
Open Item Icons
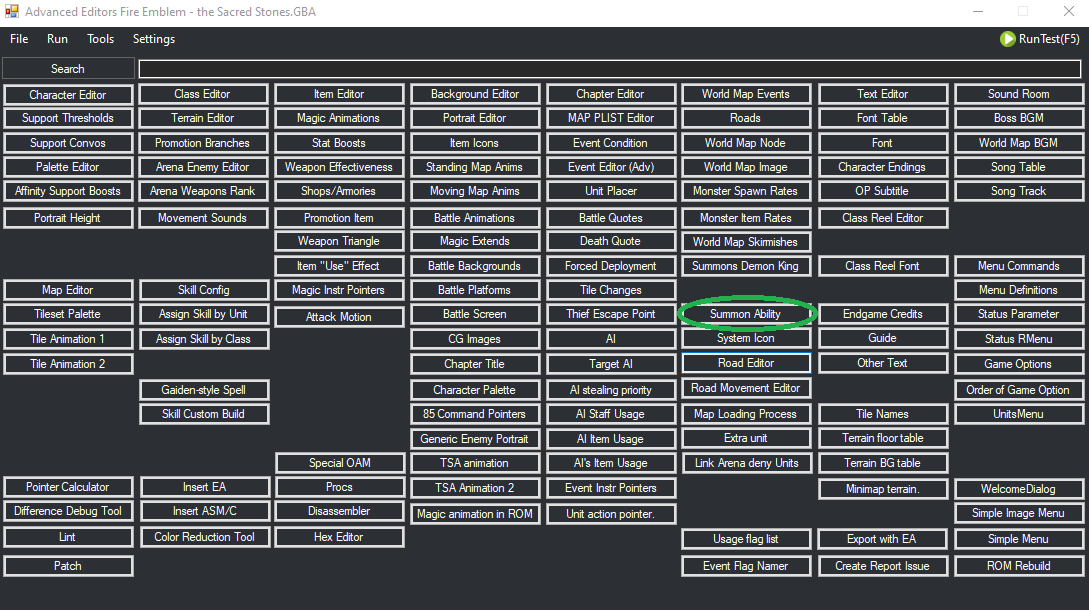tap(474, 143)
